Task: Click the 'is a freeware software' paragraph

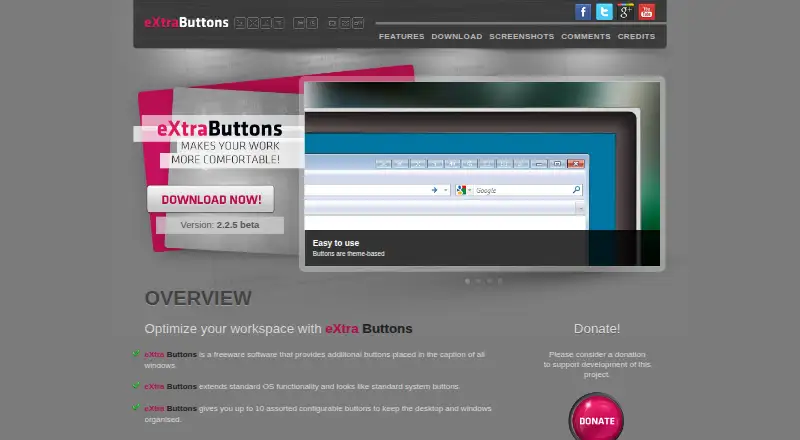Action: 314,360
